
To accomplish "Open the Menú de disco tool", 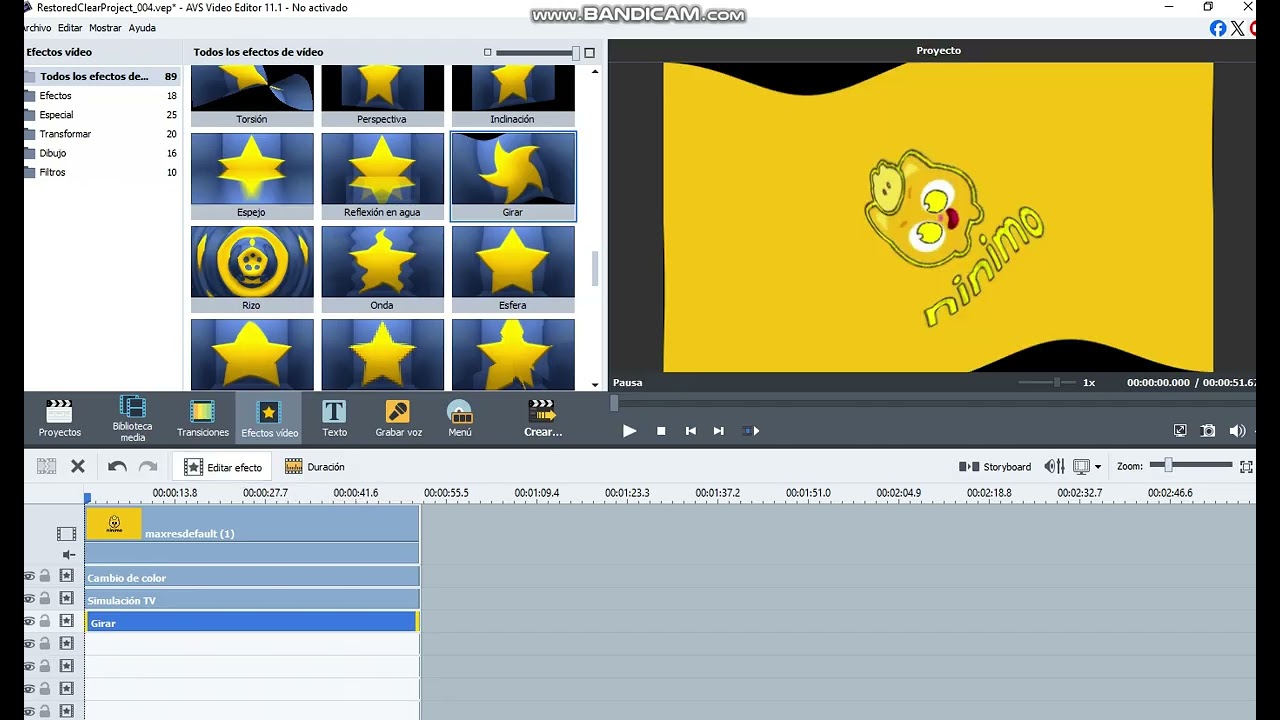I will point(460,418).
